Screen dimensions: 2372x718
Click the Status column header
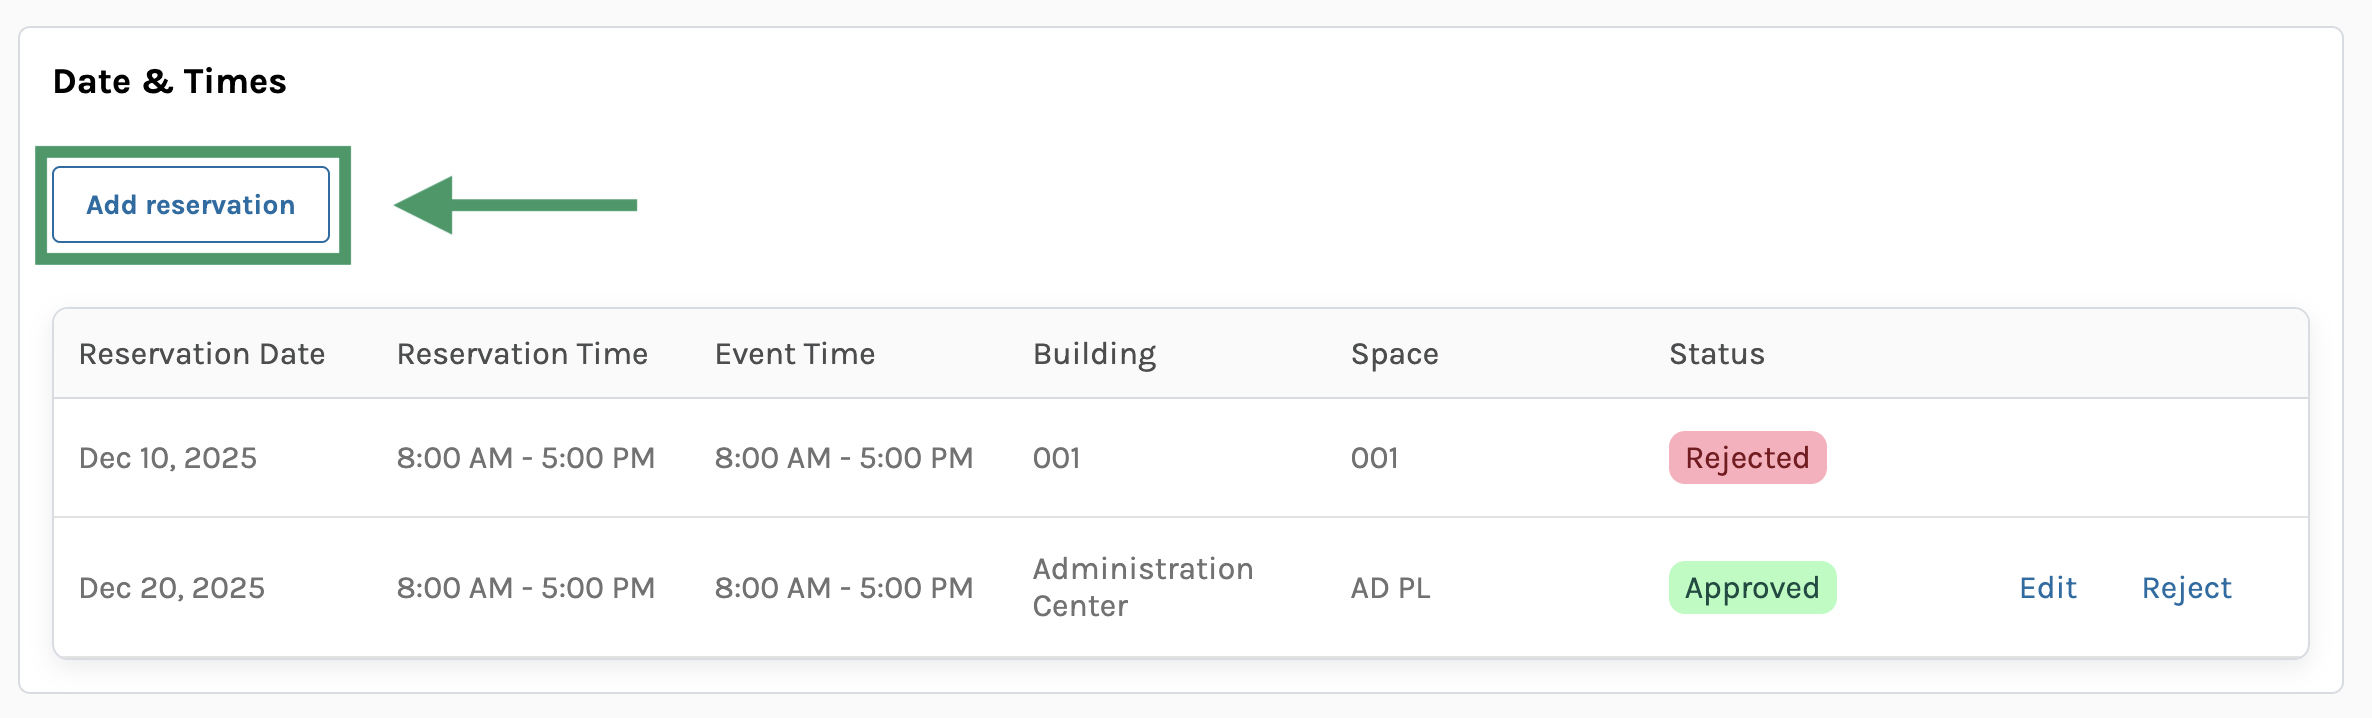click(1716, 354)
